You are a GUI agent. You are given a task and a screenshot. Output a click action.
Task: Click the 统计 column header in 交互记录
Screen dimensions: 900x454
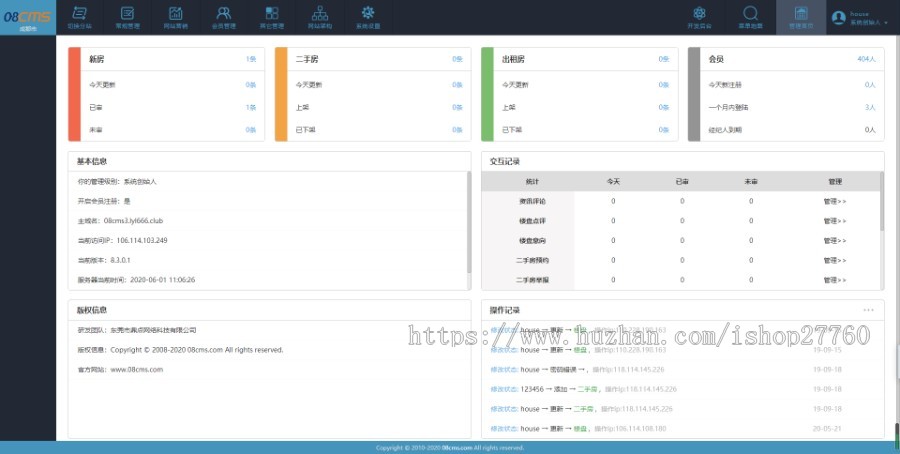532,181
